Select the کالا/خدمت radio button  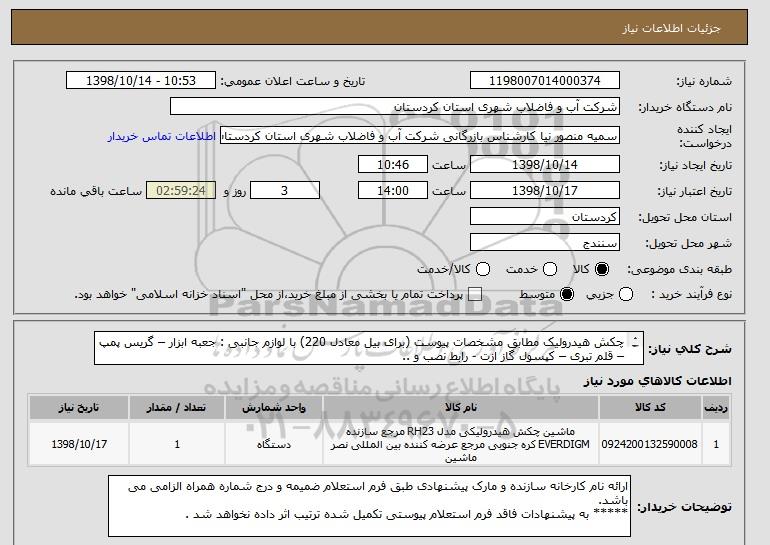point(483,269)
